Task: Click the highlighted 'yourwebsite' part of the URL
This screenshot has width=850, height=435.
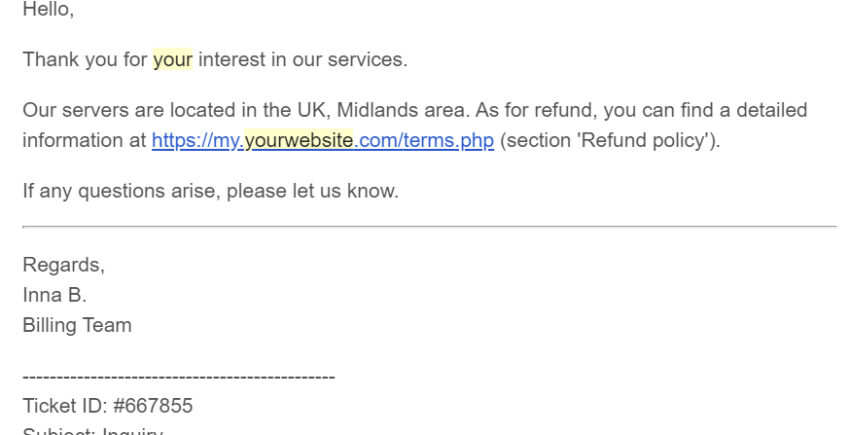Action: pyautogui.click(x=299, y=140)
